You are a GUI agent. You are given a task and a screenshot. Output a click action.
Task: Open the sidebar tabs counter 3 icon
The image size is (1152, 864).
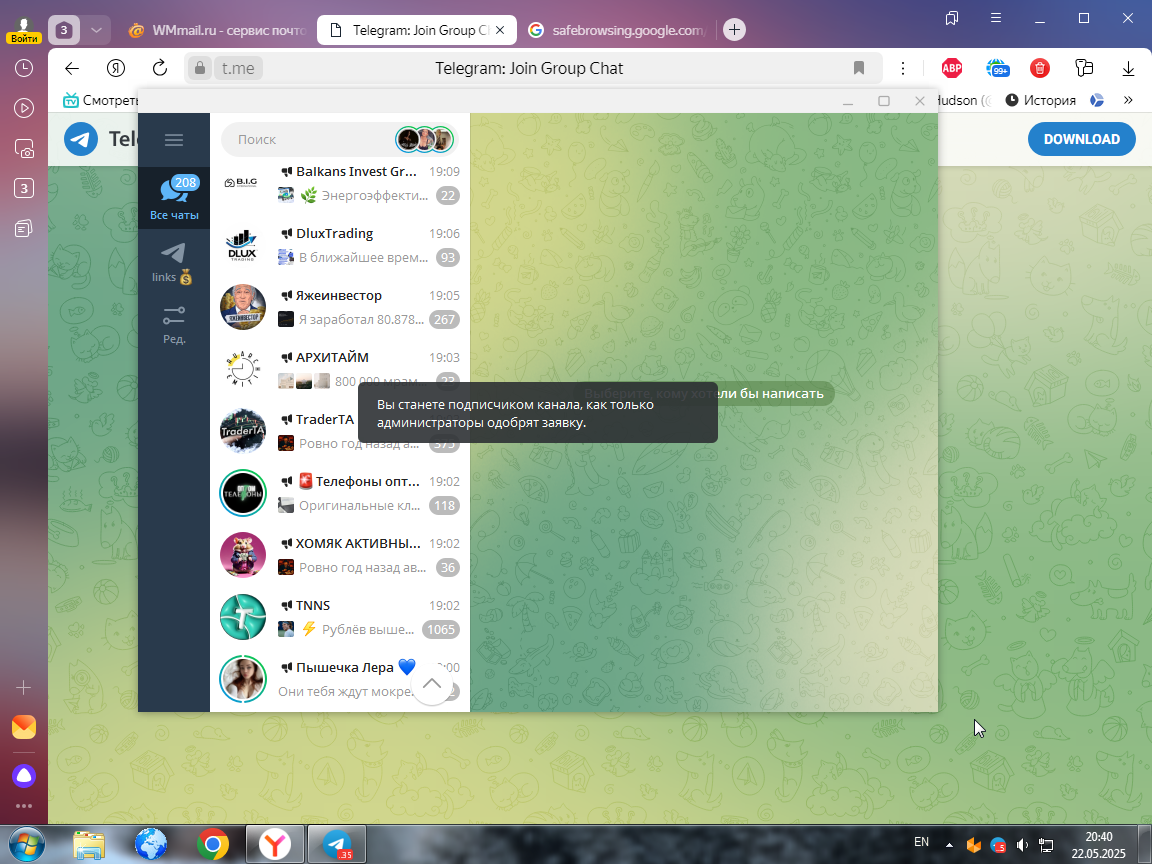click(24, 189)
